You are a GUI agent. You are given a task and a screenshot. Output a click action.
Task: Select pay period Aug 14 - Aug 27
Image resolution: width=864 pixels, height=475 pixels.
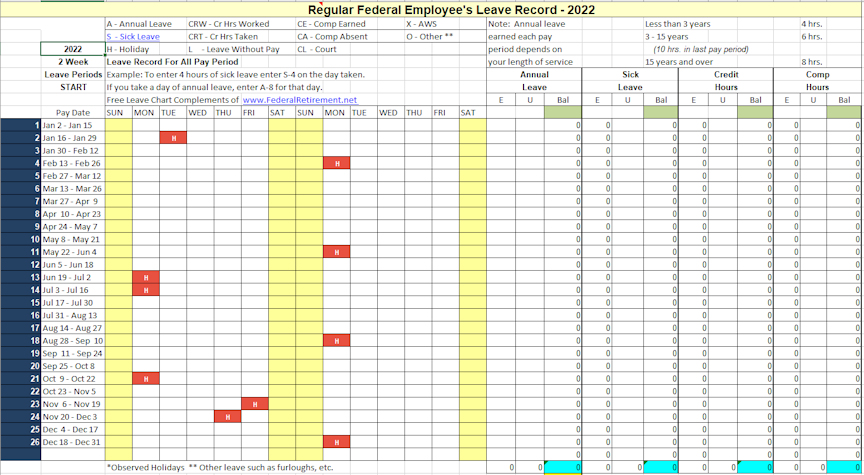[73, 328]
